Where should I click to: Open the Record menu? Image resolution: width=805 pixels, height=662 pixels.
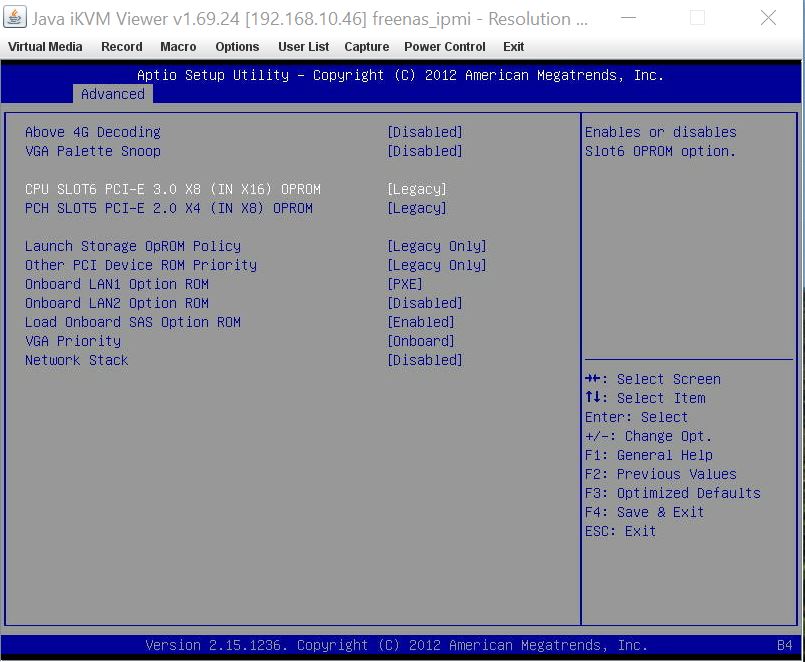122,47
